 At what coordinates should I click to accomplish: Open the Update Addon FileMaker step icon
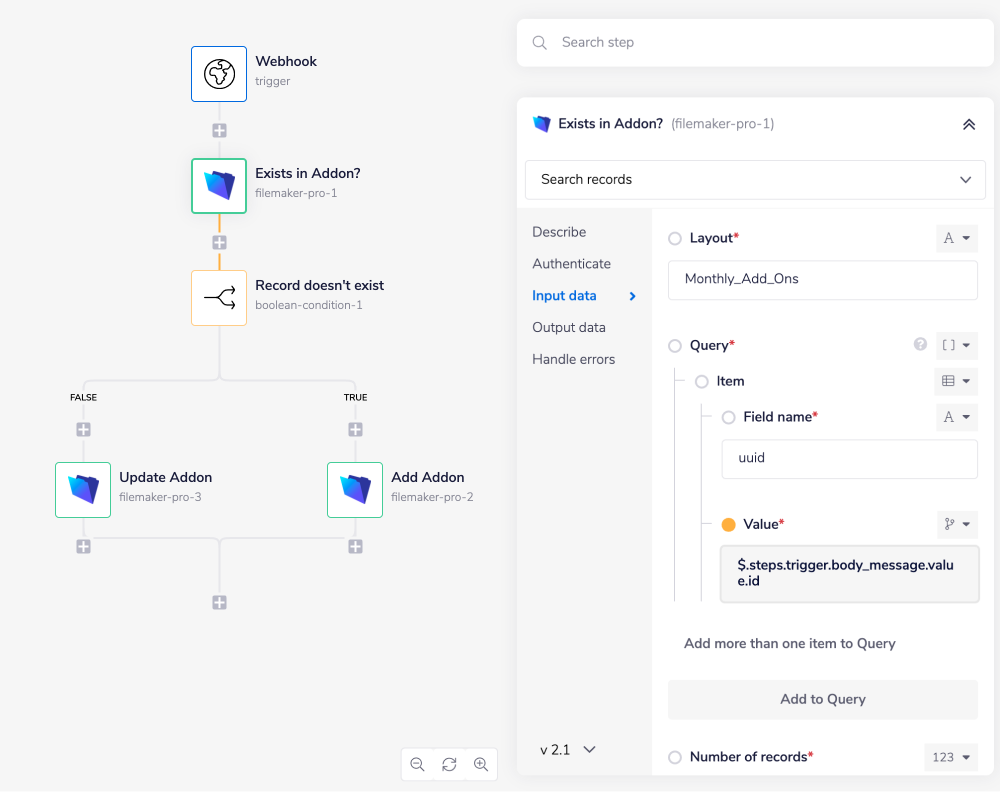[x=83, y=490]
